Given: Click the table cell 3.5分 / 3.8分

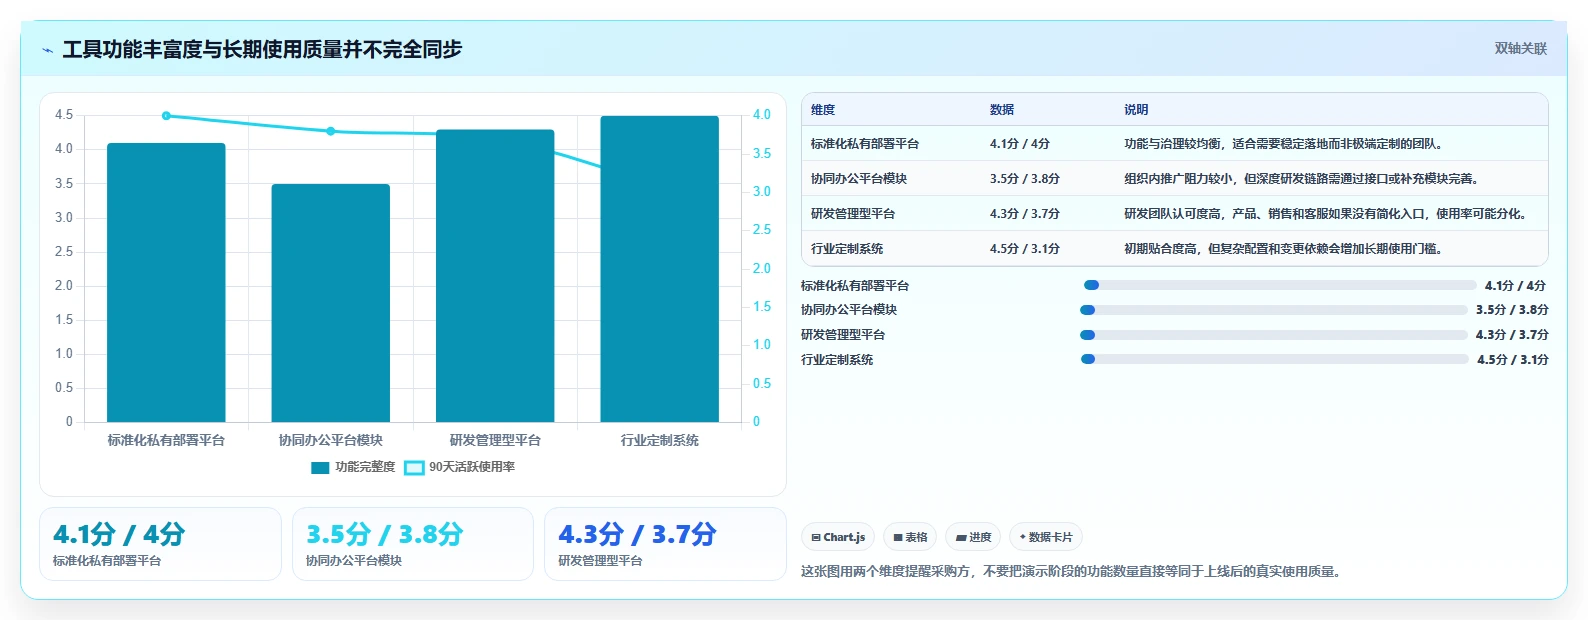Looking at the screenshot, I should [1025, 179].
